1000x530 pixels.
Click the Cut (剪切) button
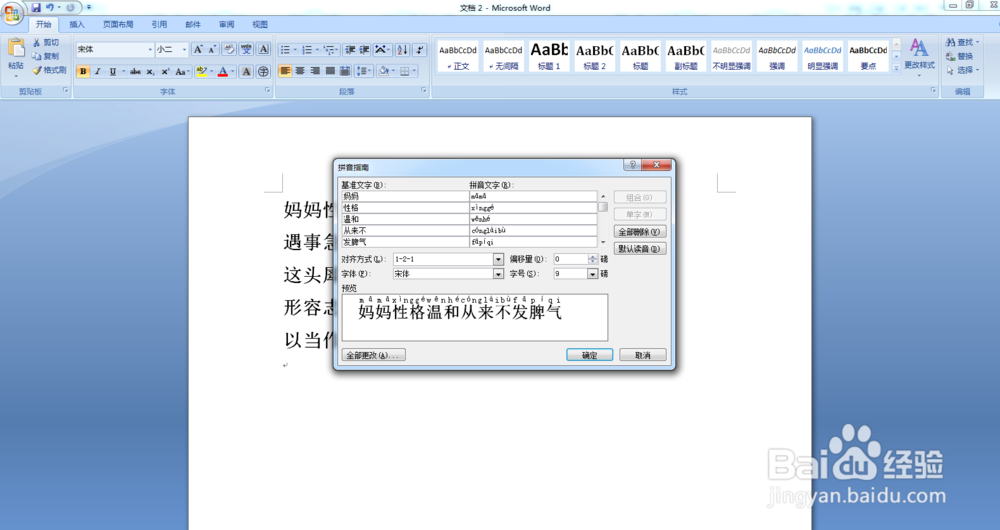coord(47,43)
